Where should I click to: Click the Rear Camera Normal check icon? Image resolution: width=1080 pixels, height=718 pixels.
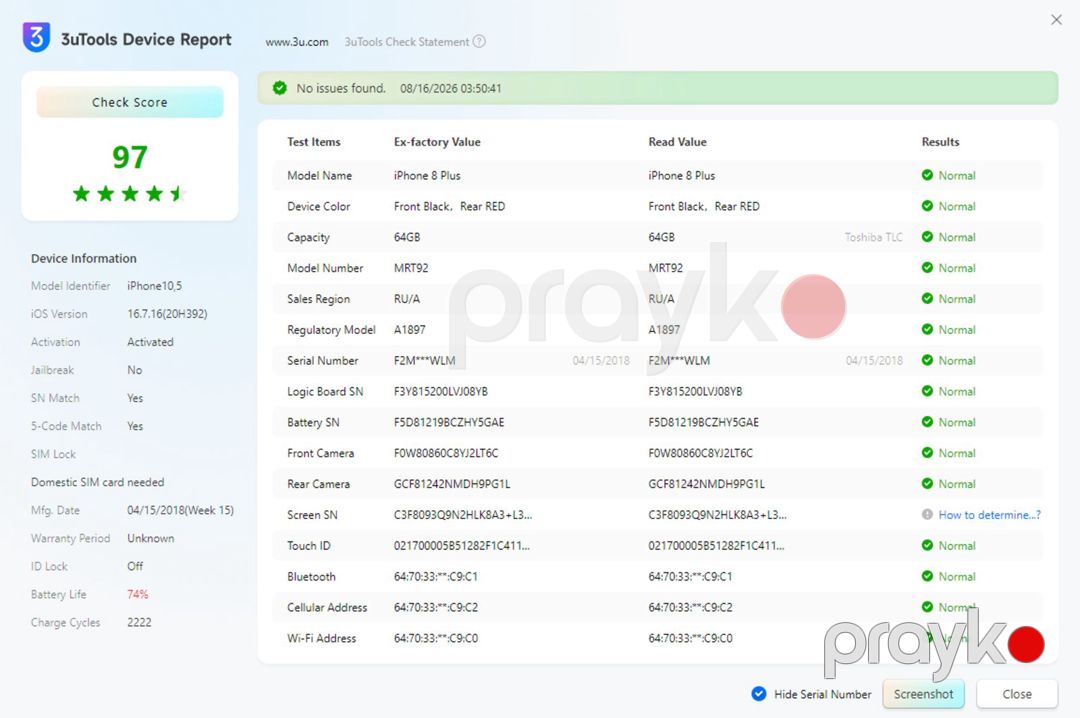click(927, 484)
